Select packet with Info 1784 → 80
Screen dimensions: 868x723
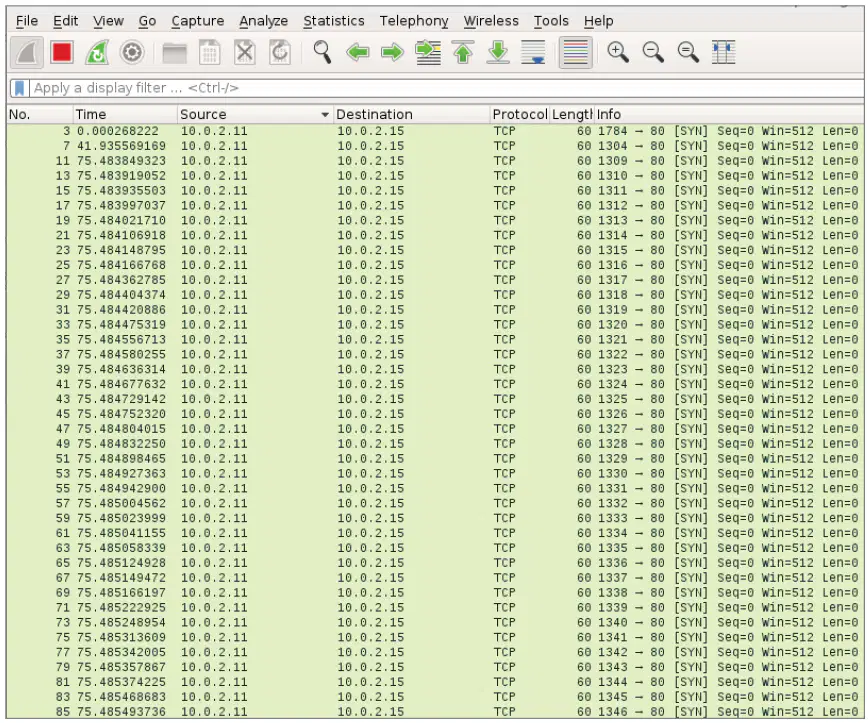pos(435,131)
